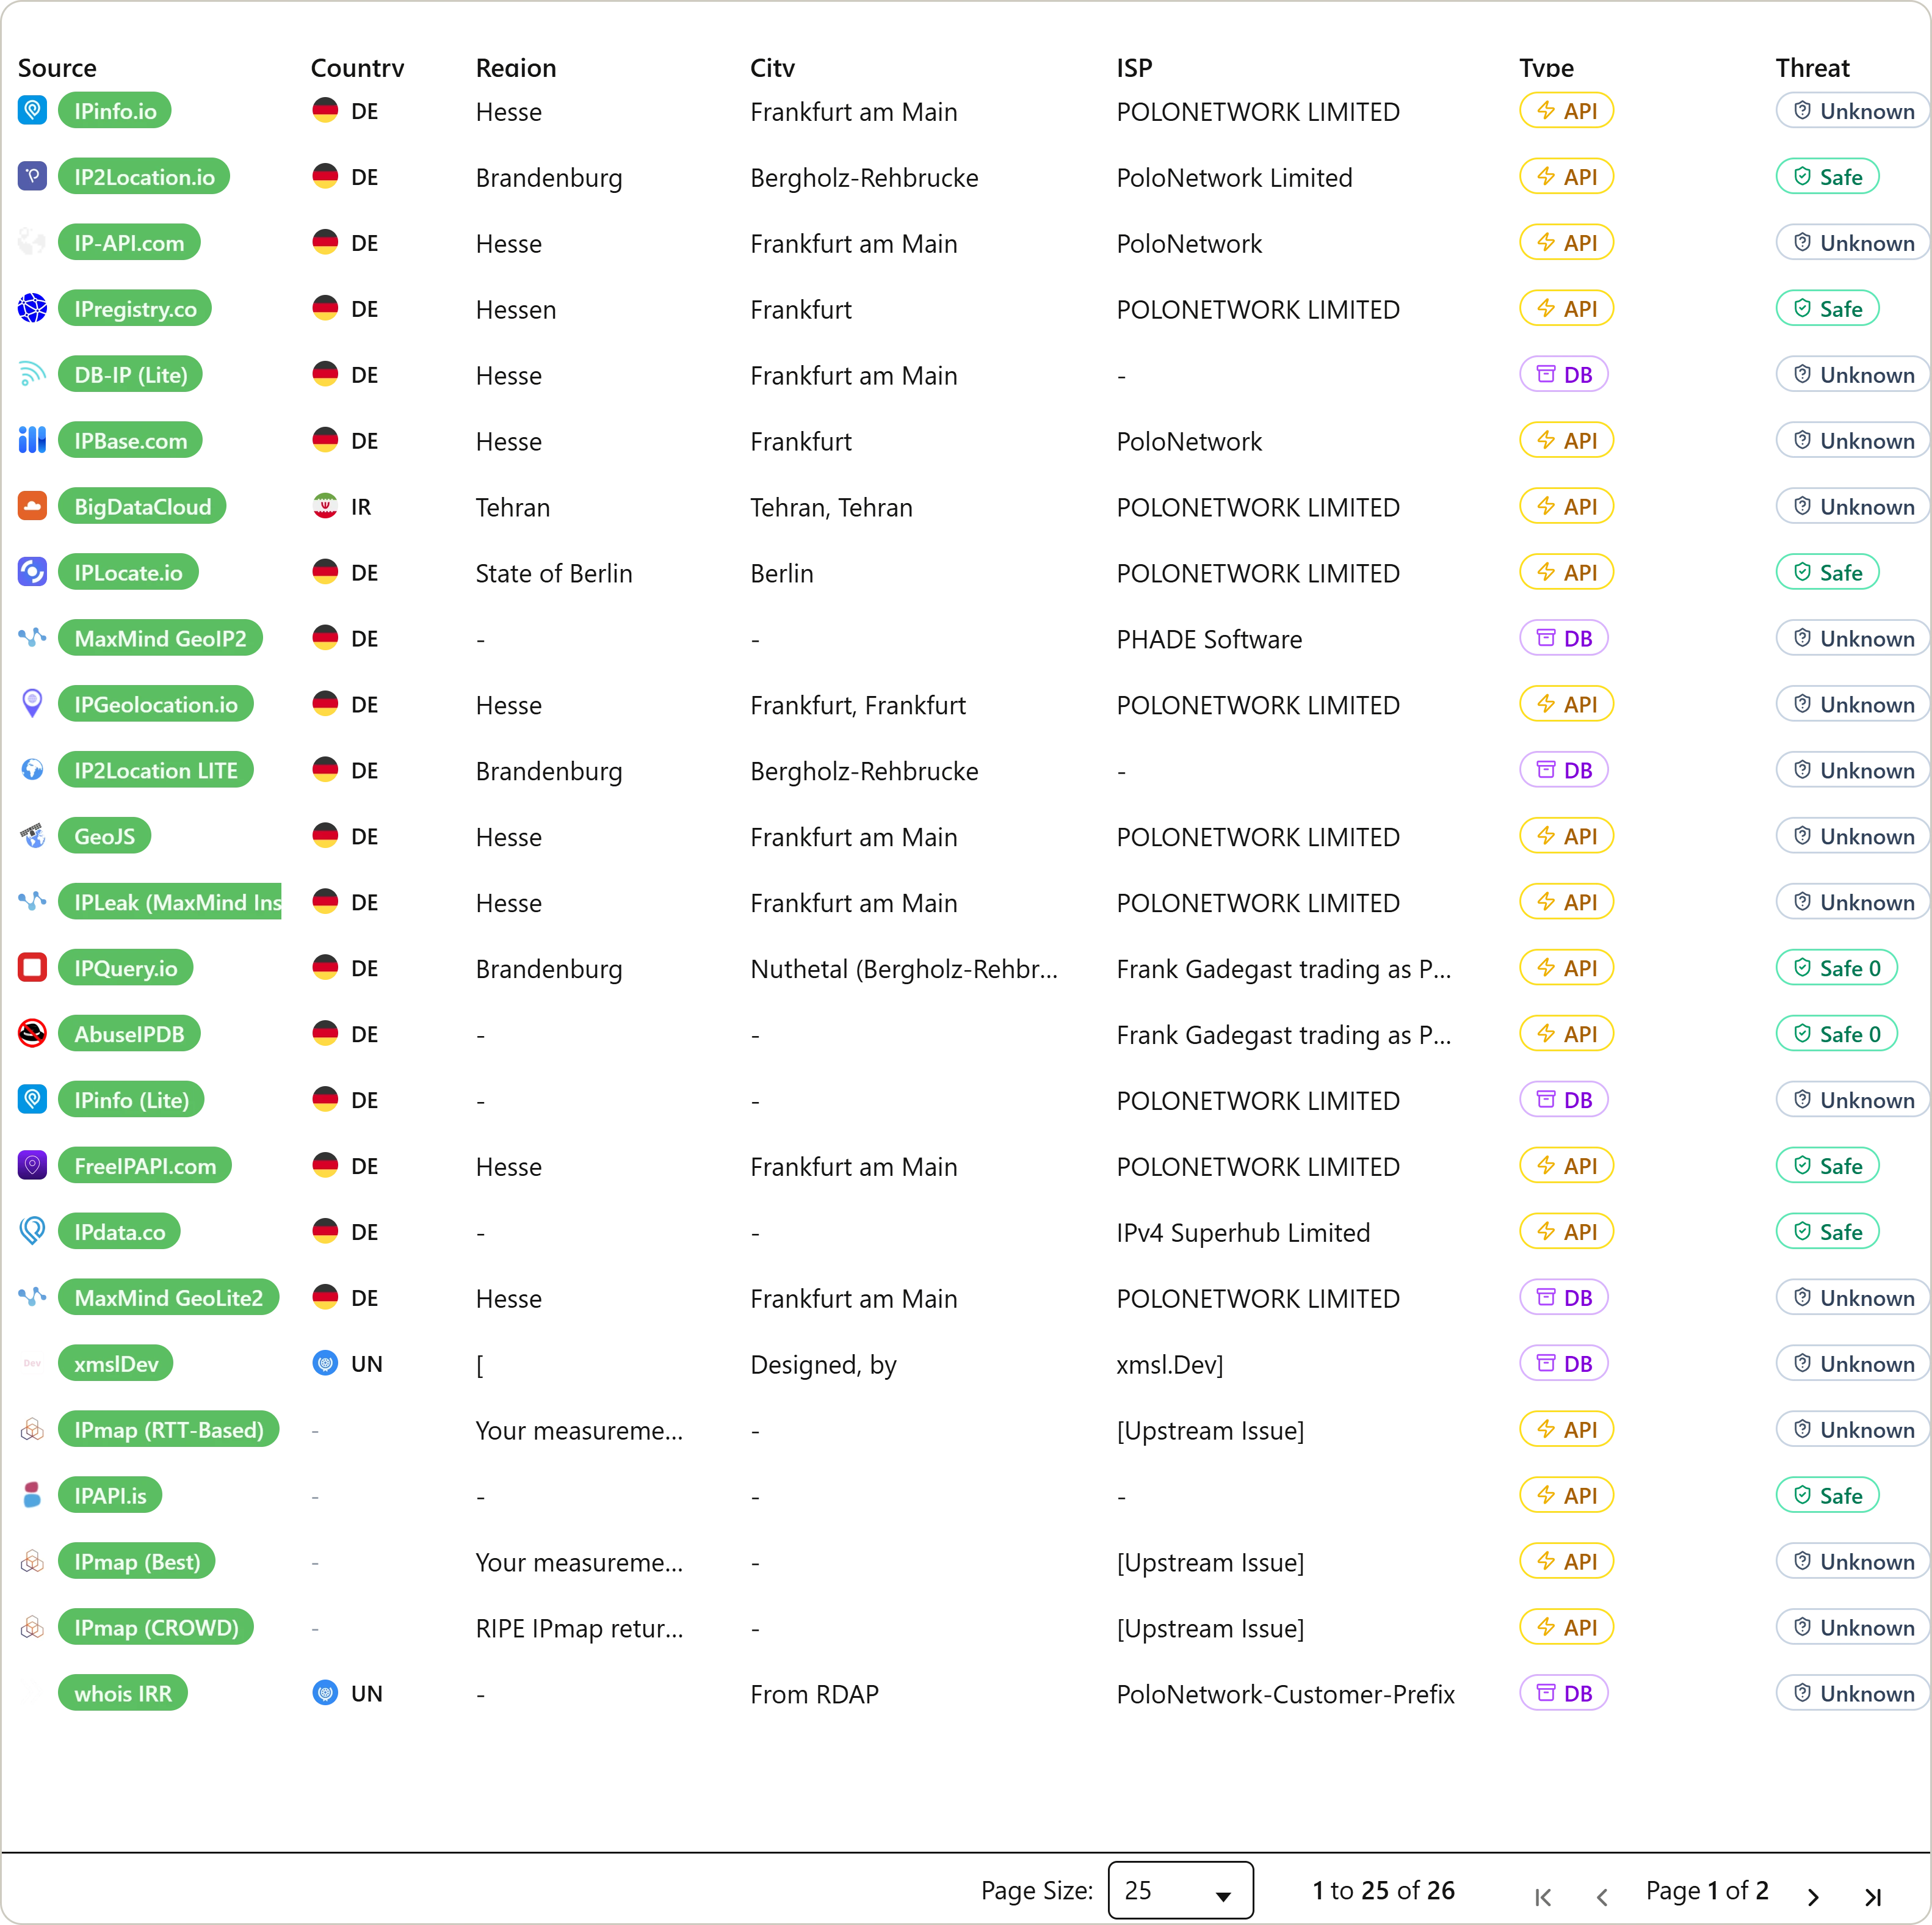Sort by the Type column header

1546,68
